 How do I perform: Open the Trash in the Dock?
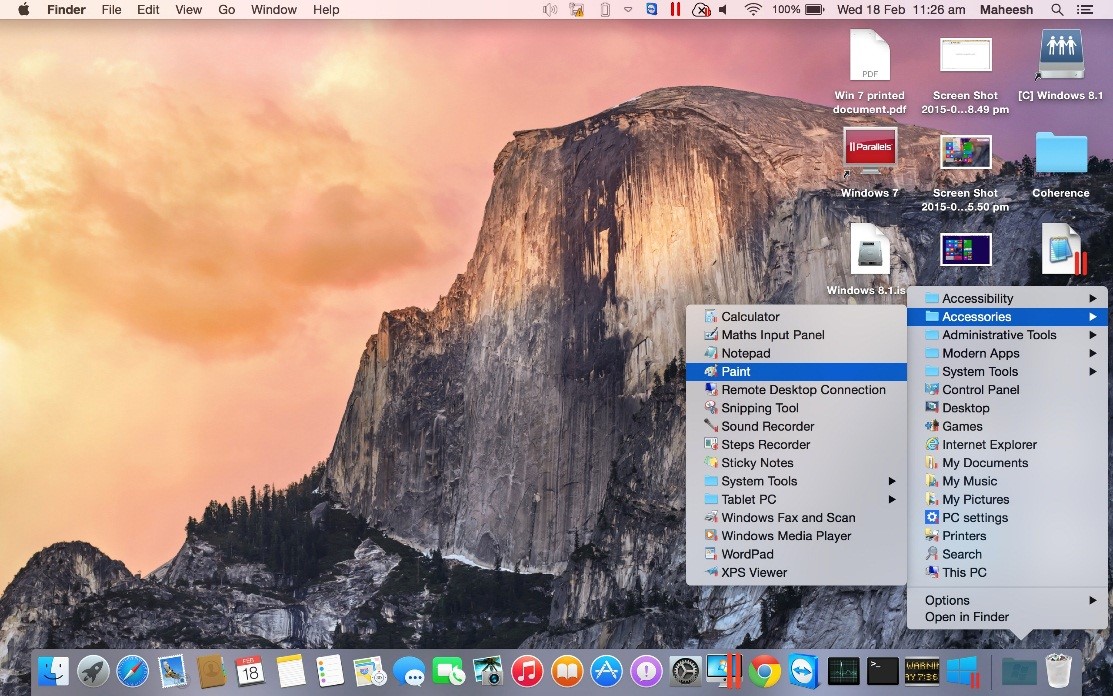pos(1058,671)
